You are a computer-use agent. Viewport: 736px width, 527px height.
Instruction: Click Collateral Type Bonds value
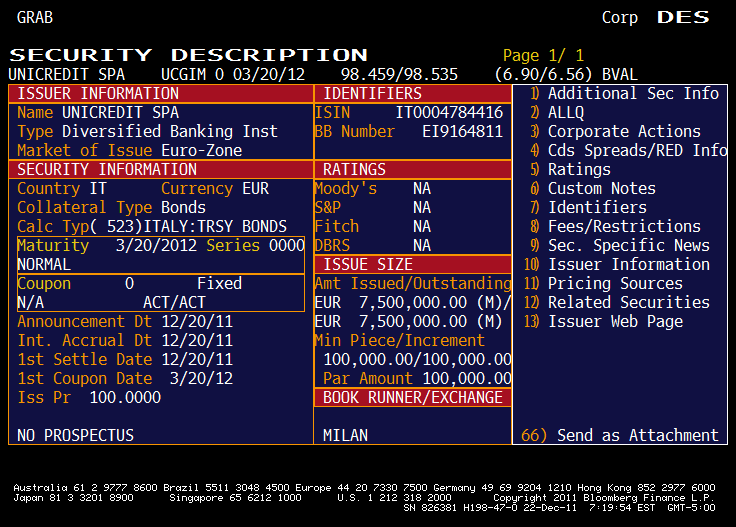point(184,207)
